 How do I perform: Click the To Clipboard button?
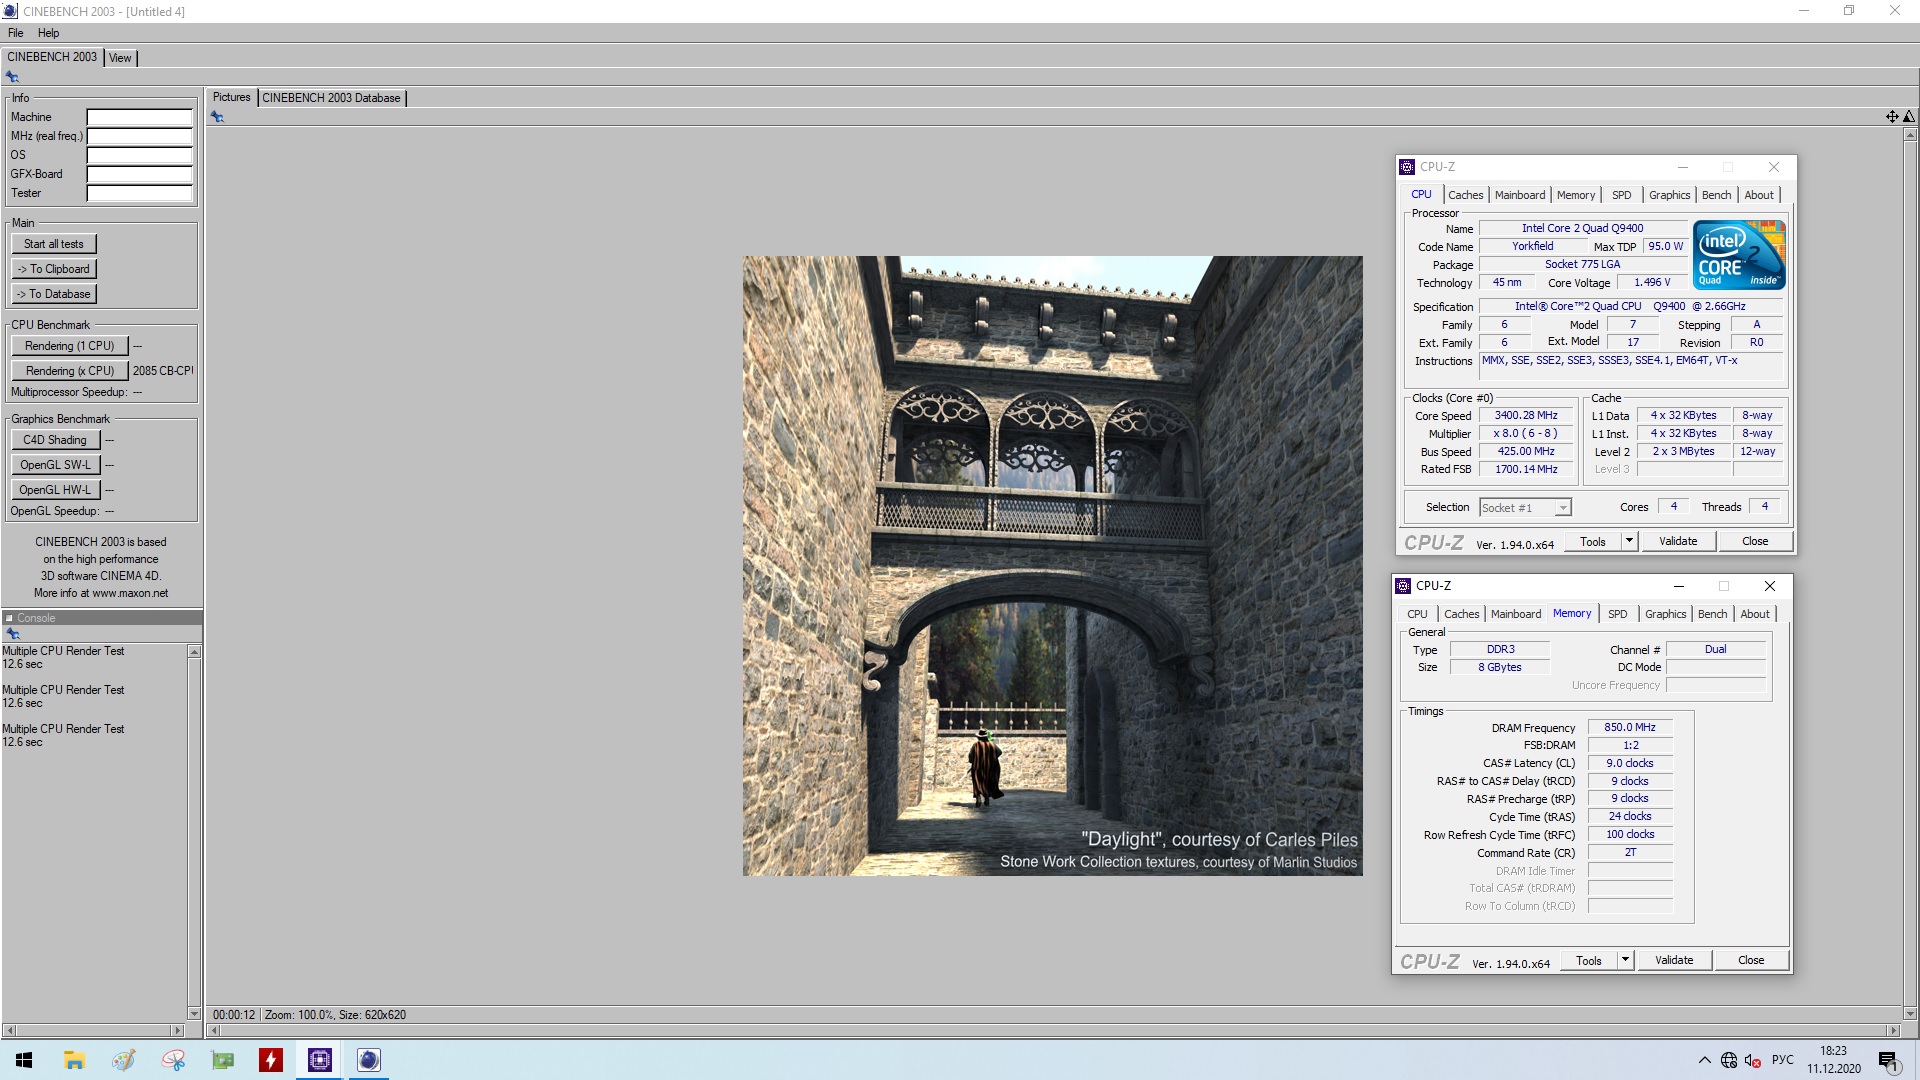(54, 269)
